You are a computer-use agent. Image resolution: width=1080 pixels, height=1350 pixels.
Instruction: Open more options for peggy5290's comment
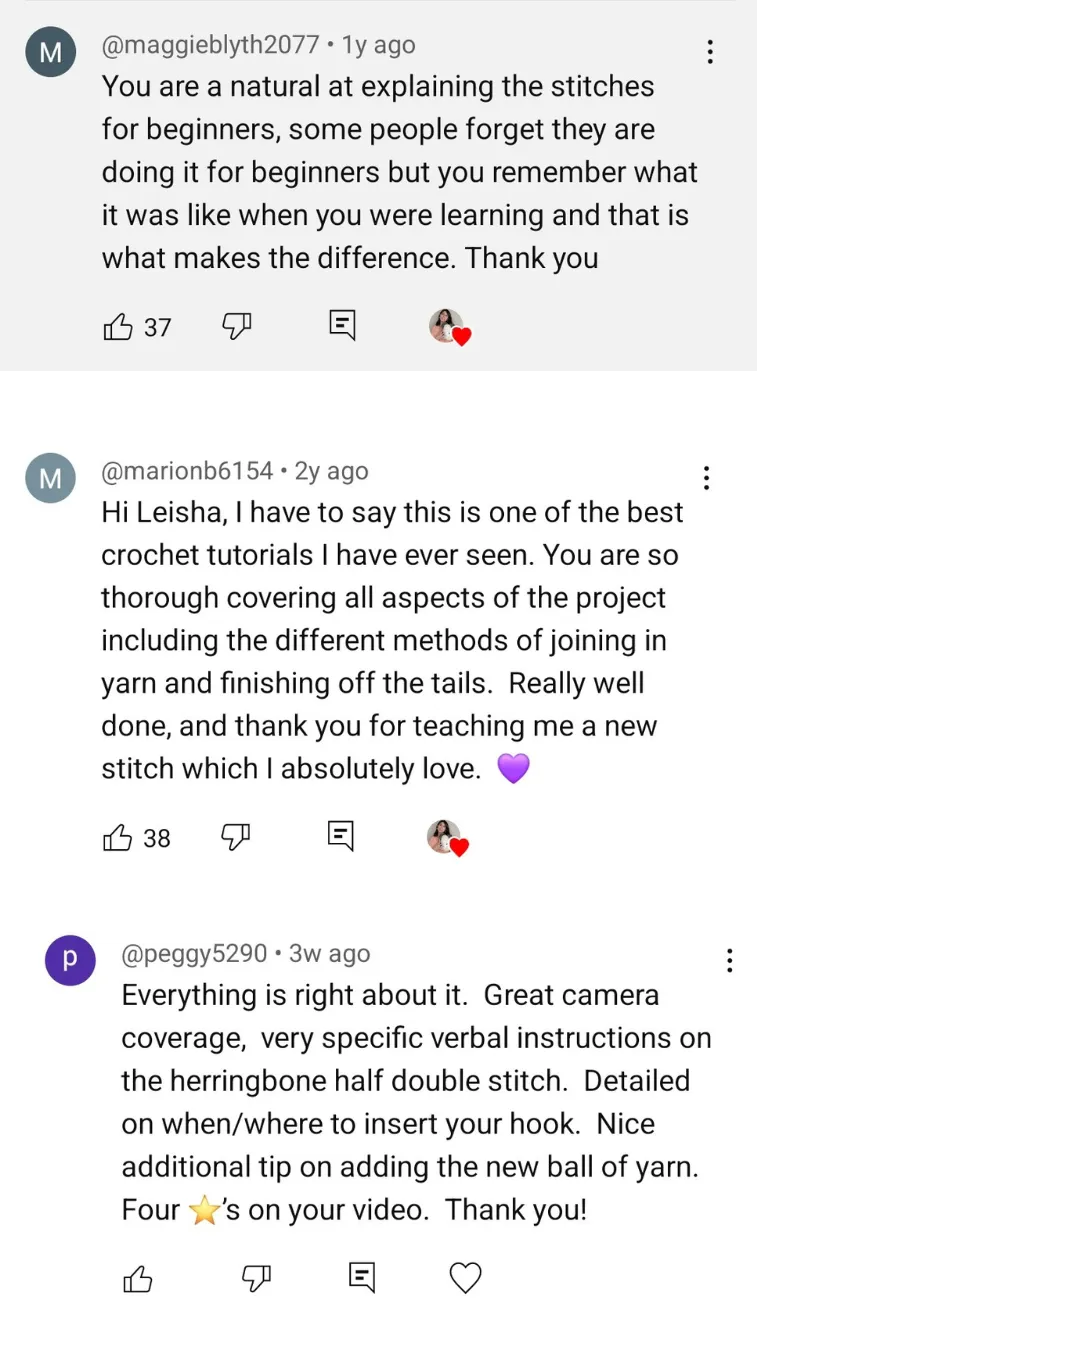pos(729,961)
